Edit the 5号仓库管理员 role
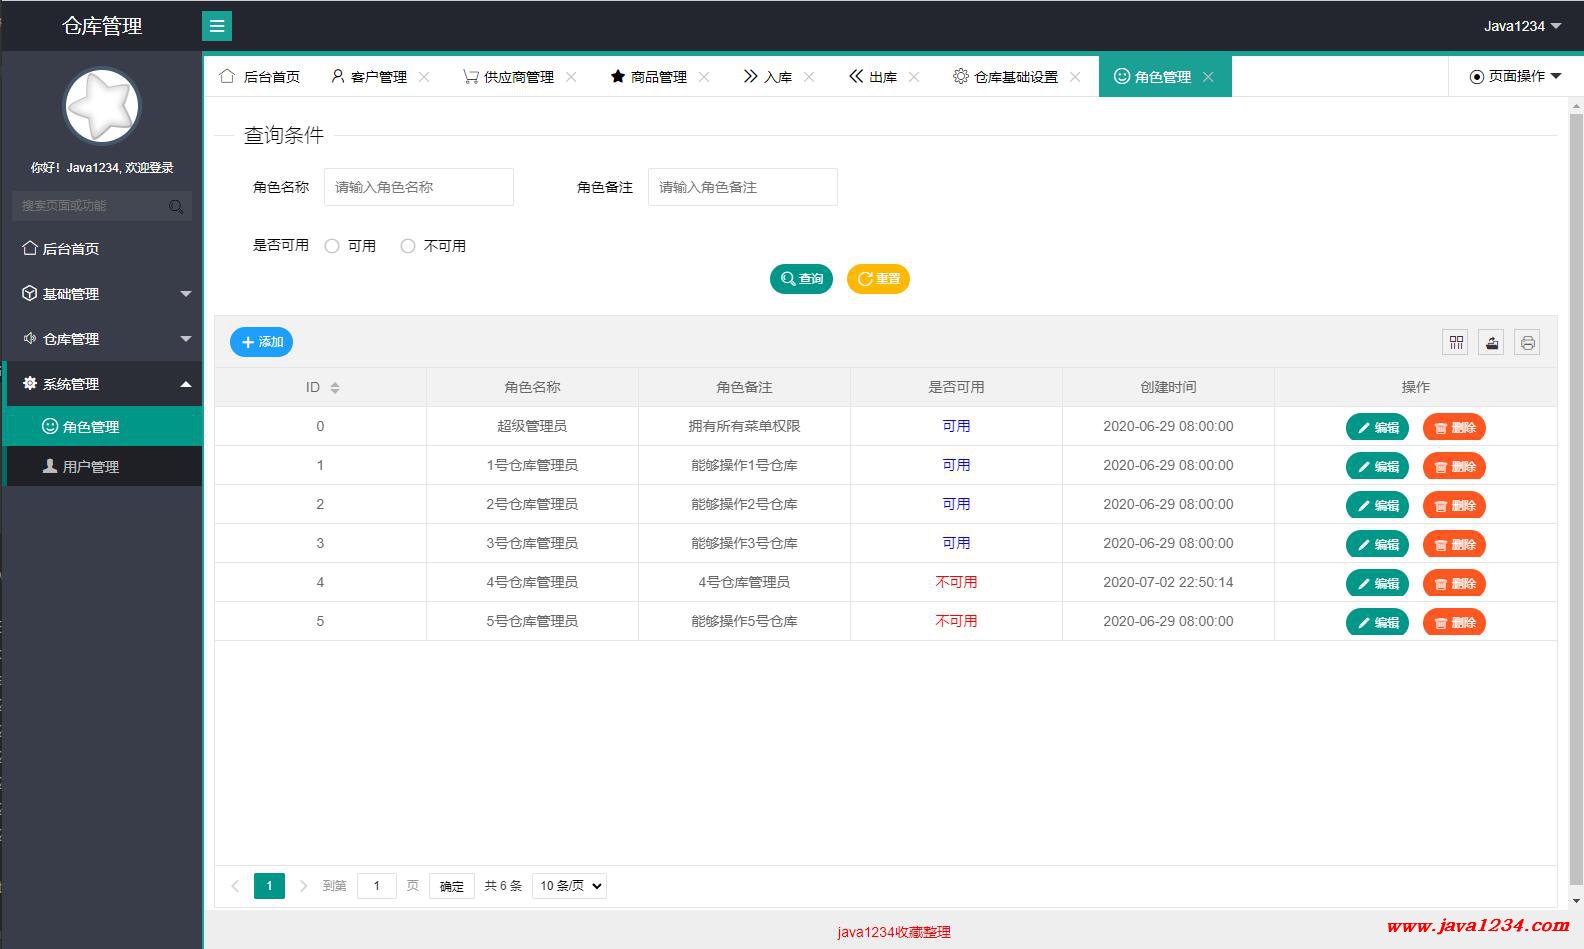 tap(1377, 622)
